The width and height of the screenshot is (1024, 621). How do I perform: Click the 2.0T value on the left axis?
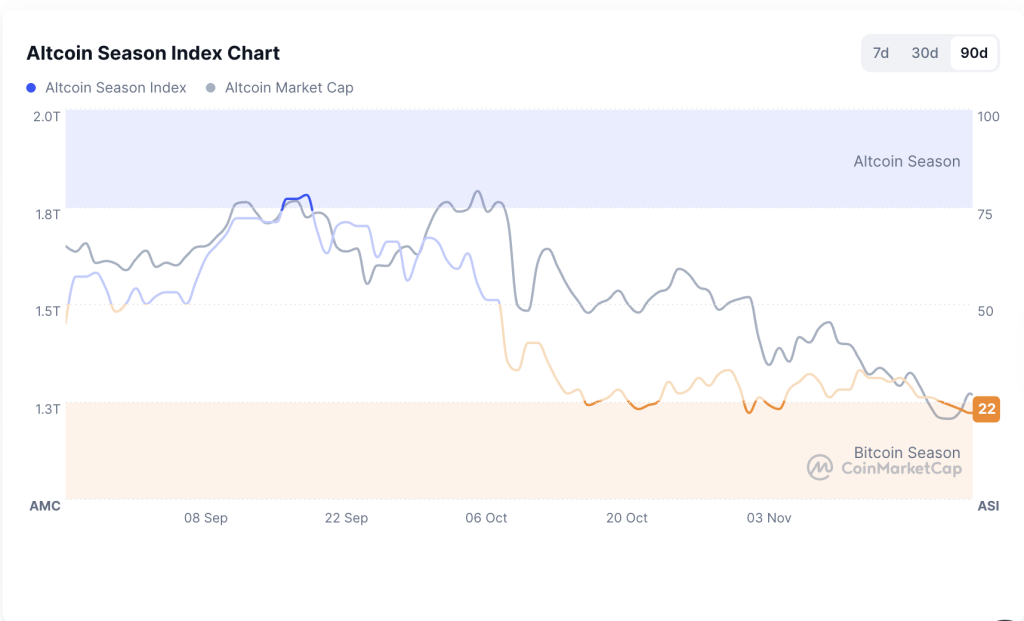[44, 116]
